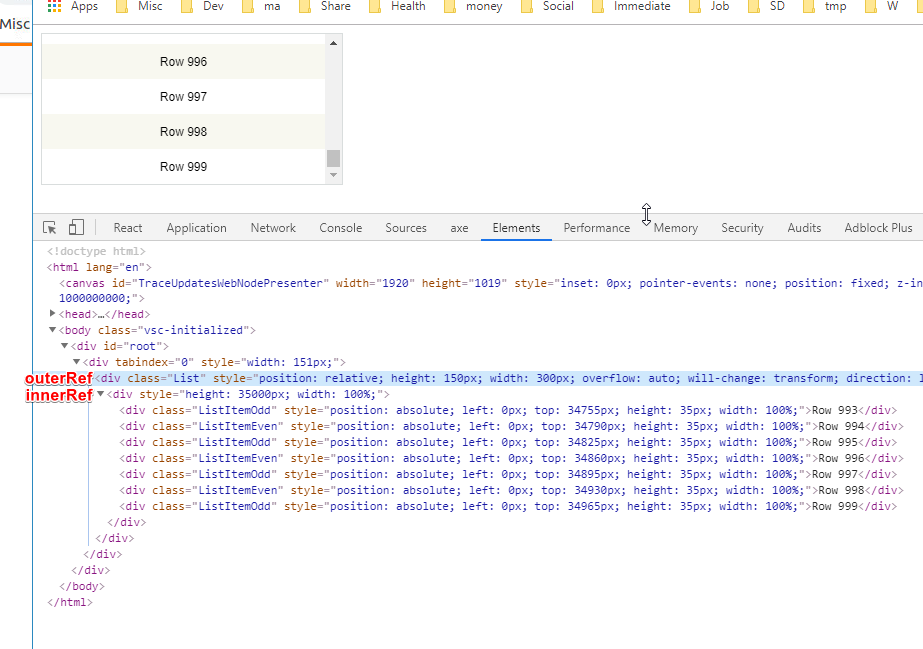Open the Dev bookmarks folder
This screenshot has width=923, height=649.
[203, 6]
